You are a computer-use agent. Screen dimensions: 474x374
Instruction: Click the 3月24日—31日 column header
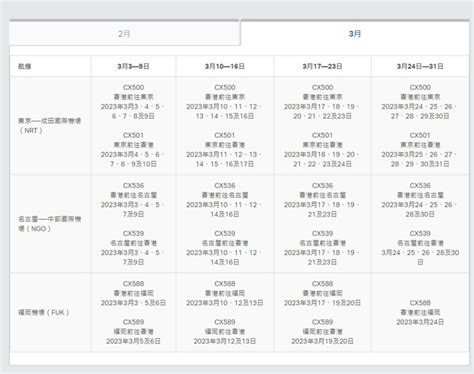[420, 66]
